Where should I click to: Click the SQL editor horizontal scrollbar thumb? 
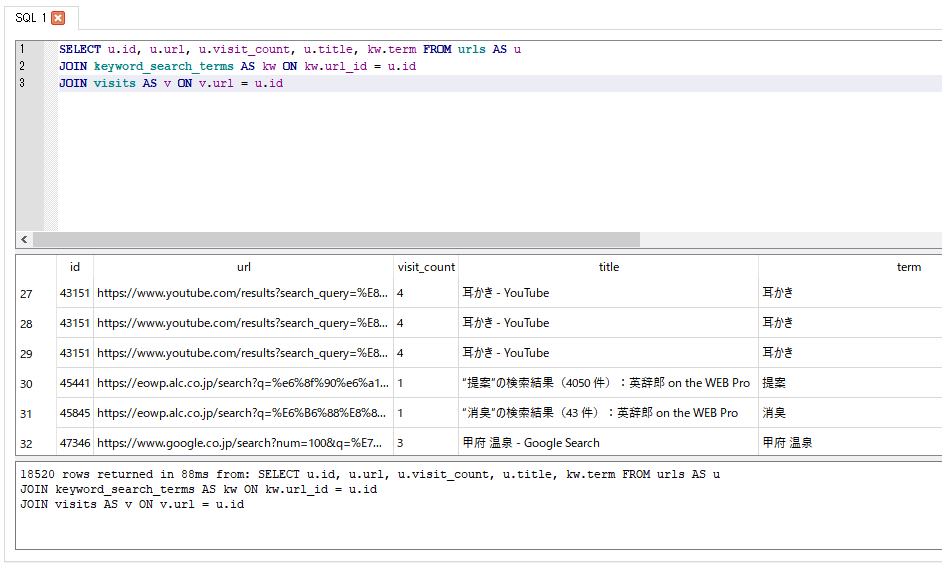pos(335,240)
